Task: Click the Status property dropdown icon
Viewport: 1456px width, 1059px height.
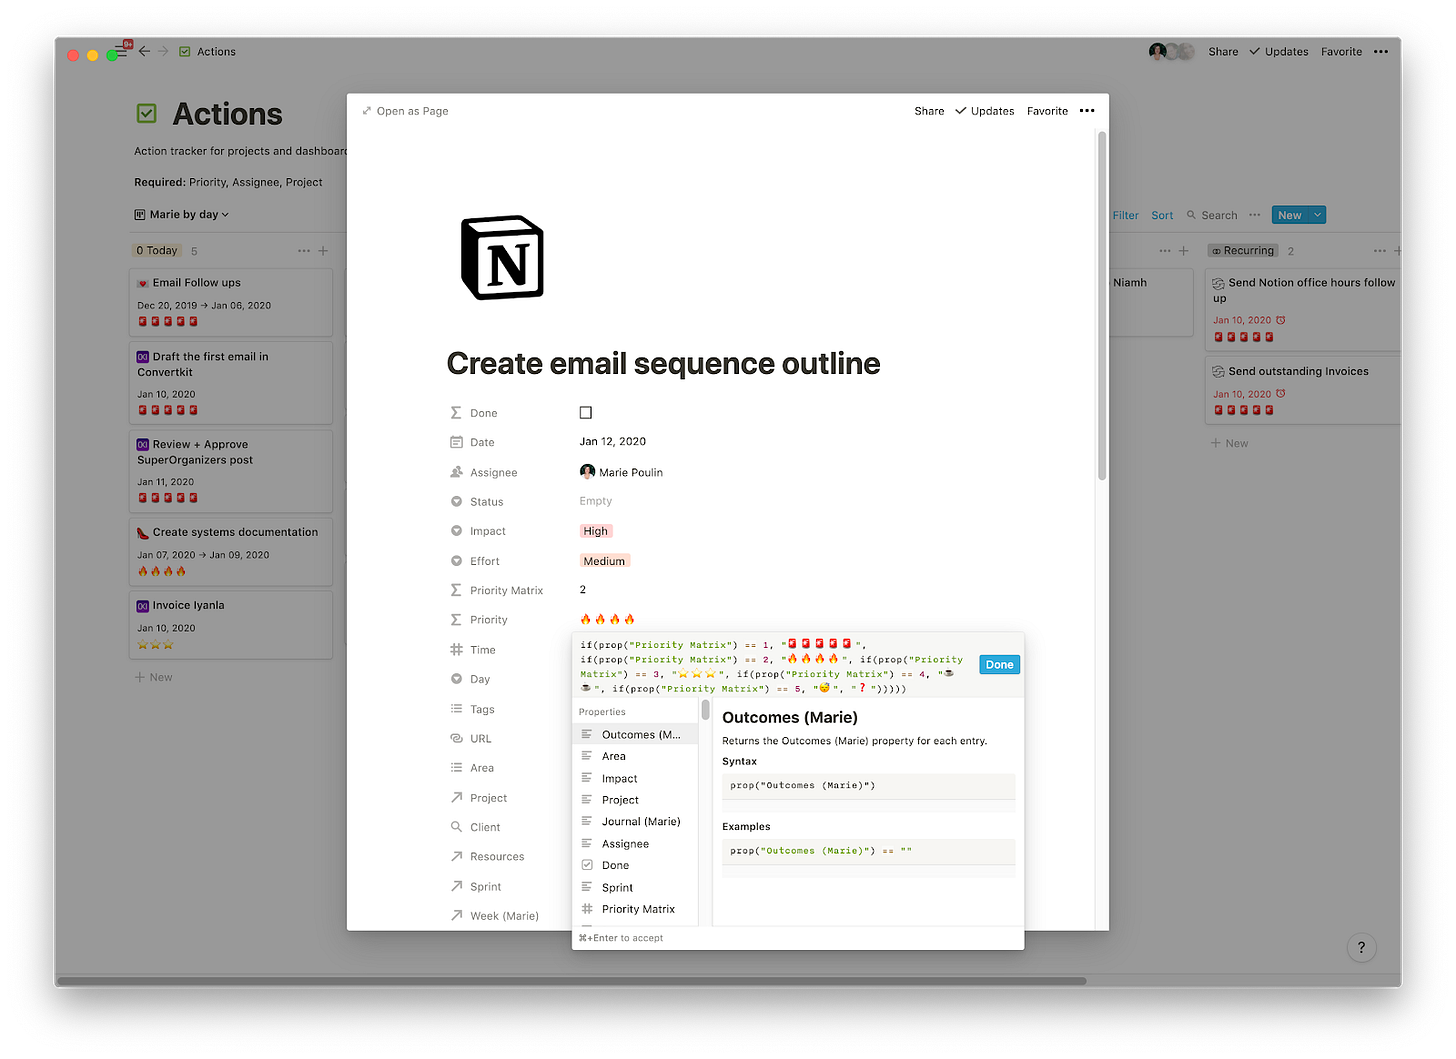Action: coord(456,502)
